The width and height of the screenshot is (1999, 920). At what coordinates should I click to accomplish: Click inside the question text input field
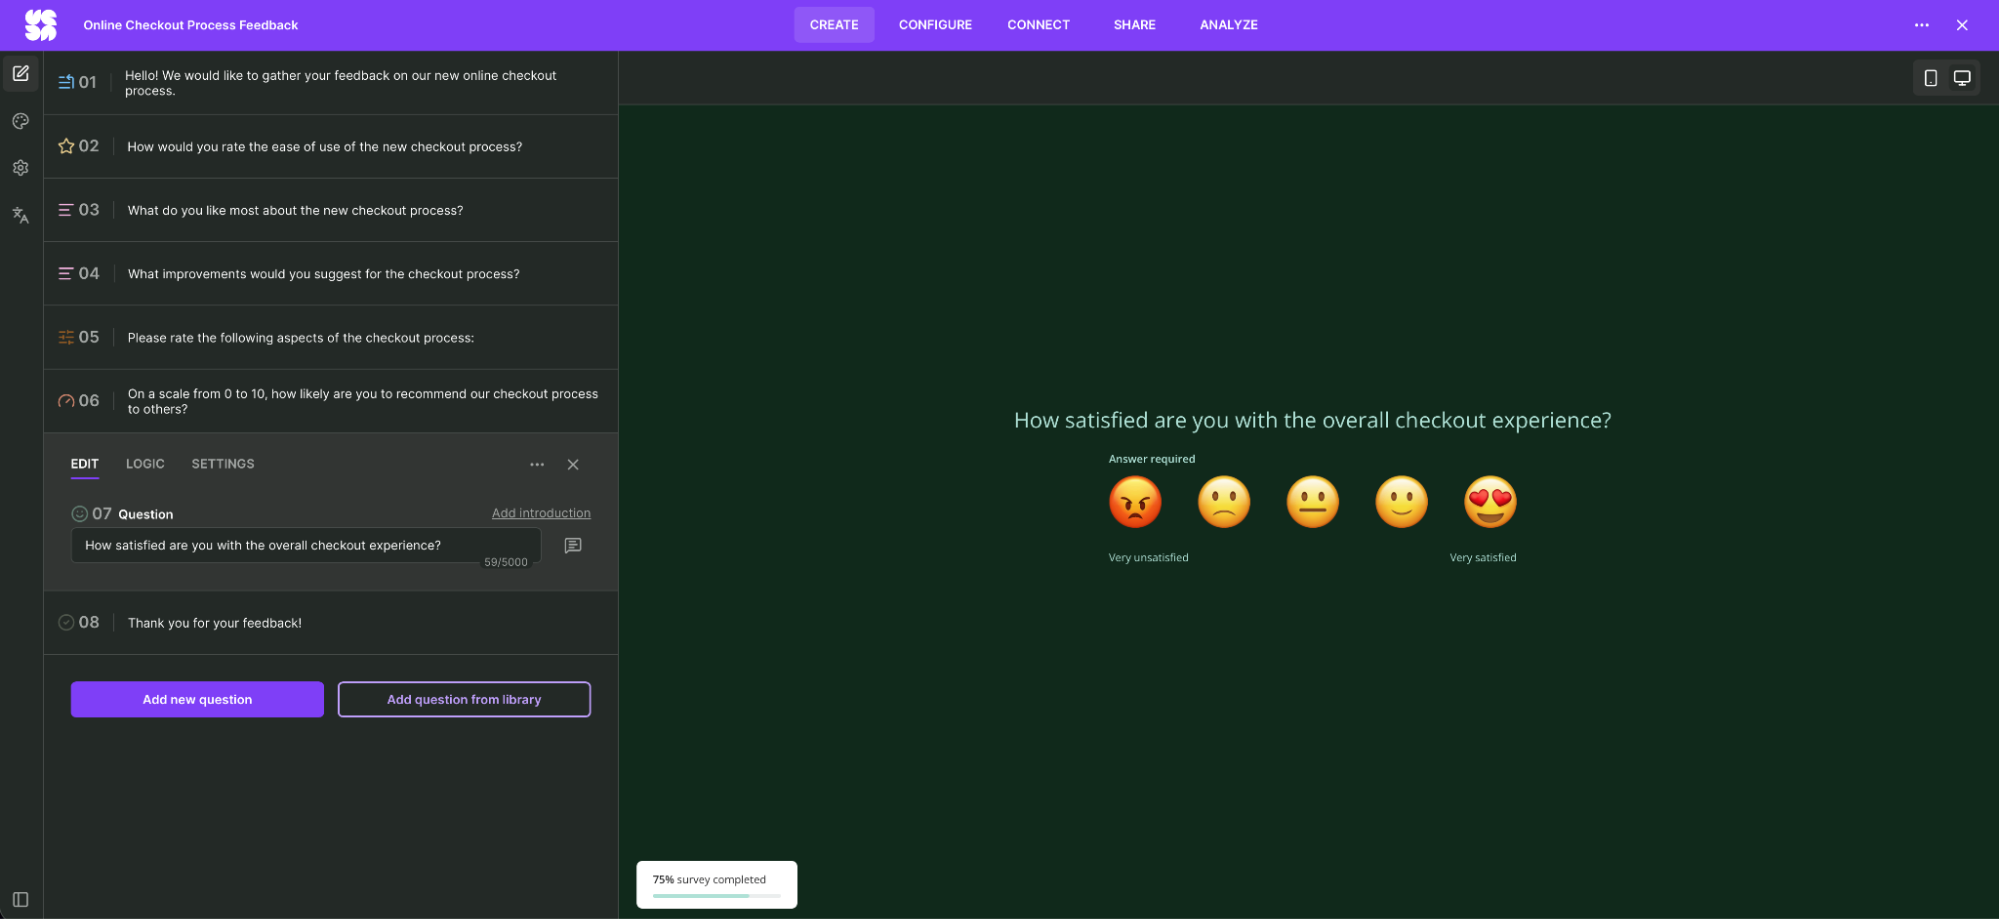(x=300, y=545)
